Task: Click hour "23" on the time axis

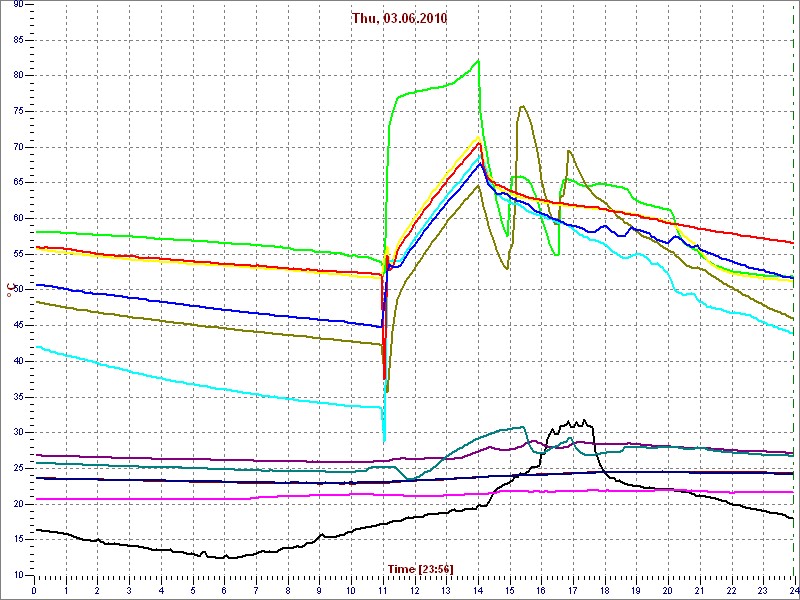Action: coord(762,591)
